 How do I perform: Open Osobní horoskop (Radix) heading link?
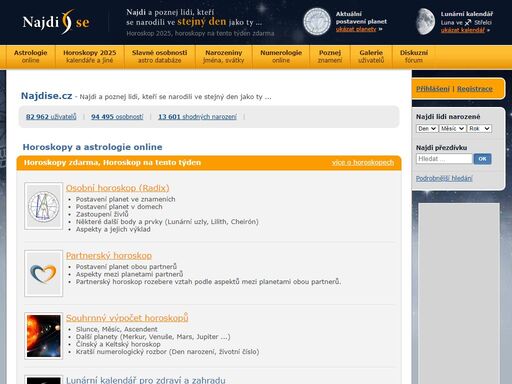tap(117, 188)
